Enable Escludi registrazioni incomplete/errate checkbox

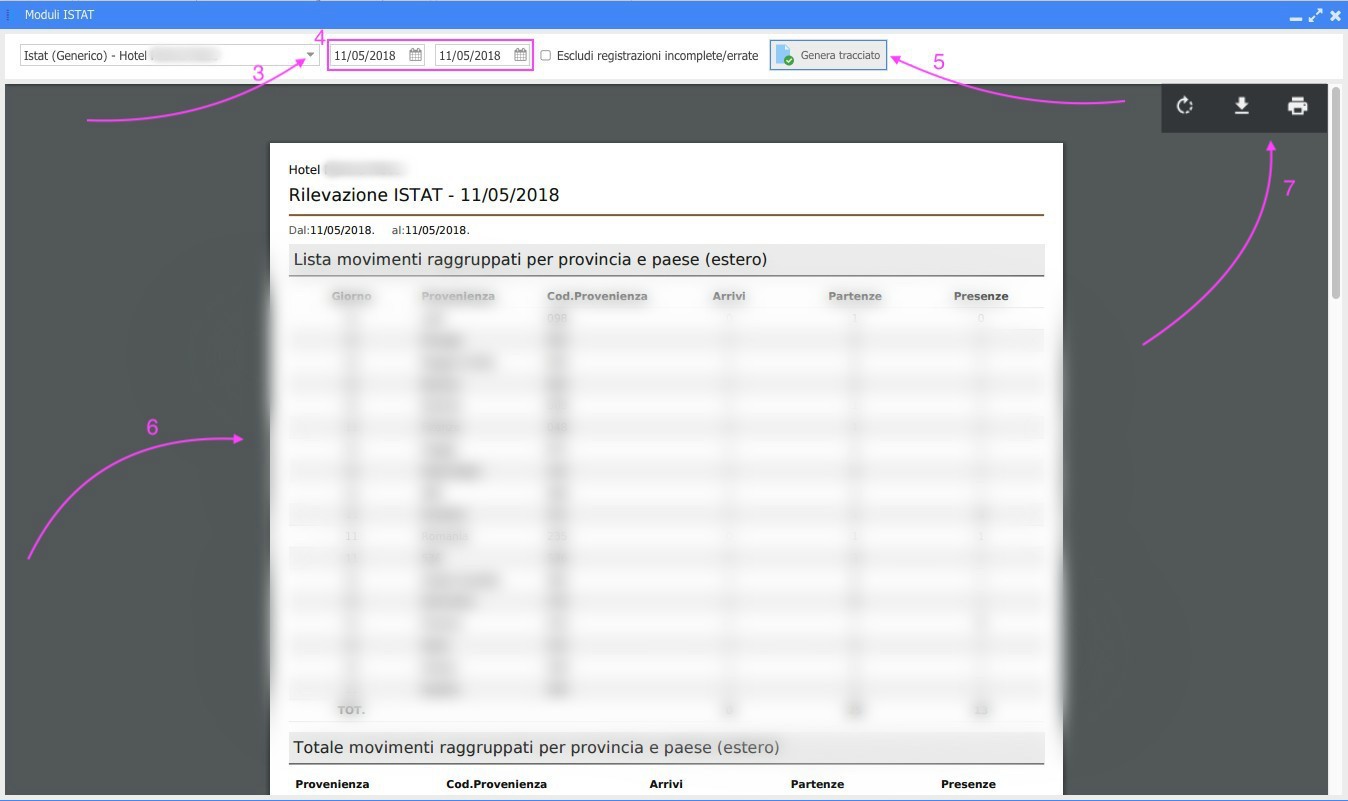pos(545,56)
